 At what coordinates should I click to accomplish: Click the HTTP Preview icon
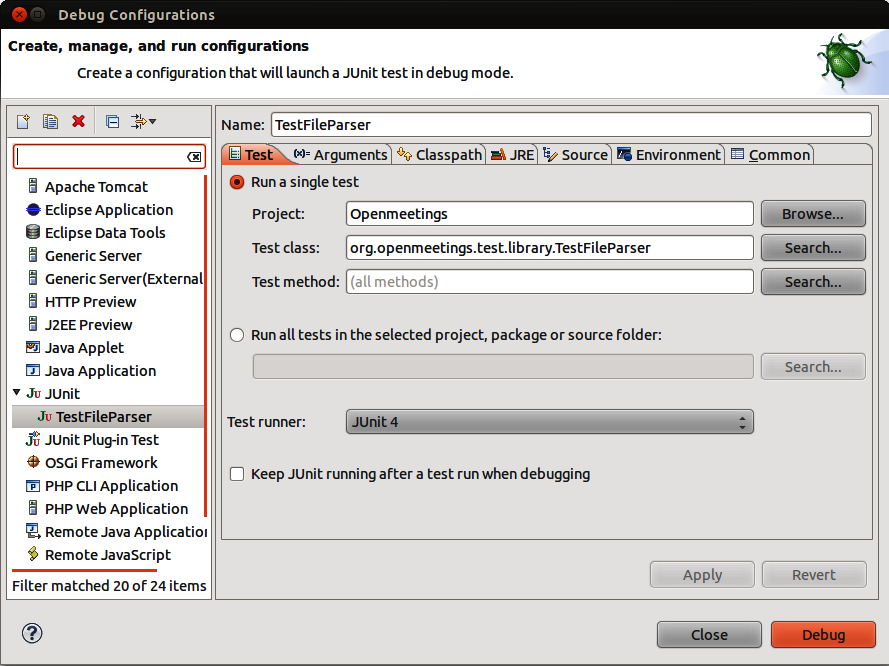pyautogui.click(x=33, y=301)
